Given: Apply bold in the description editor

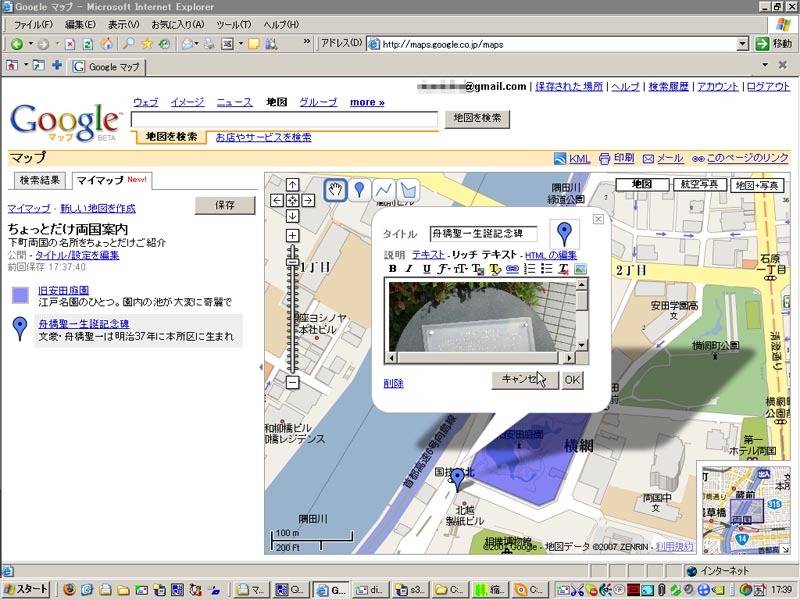Looking at the screenshot, I should (392, 268).
